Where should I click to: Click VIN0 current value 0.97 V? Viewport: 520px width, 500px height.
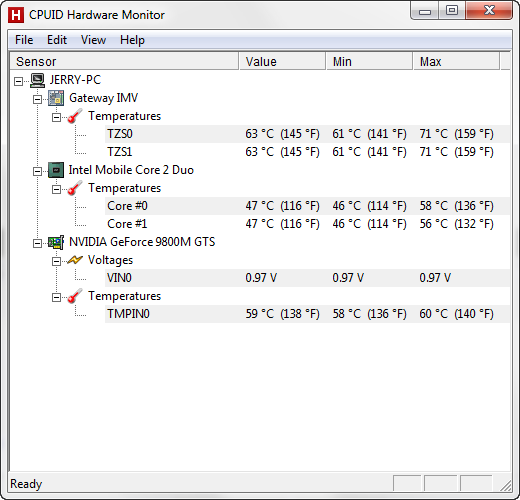(261, 278)
